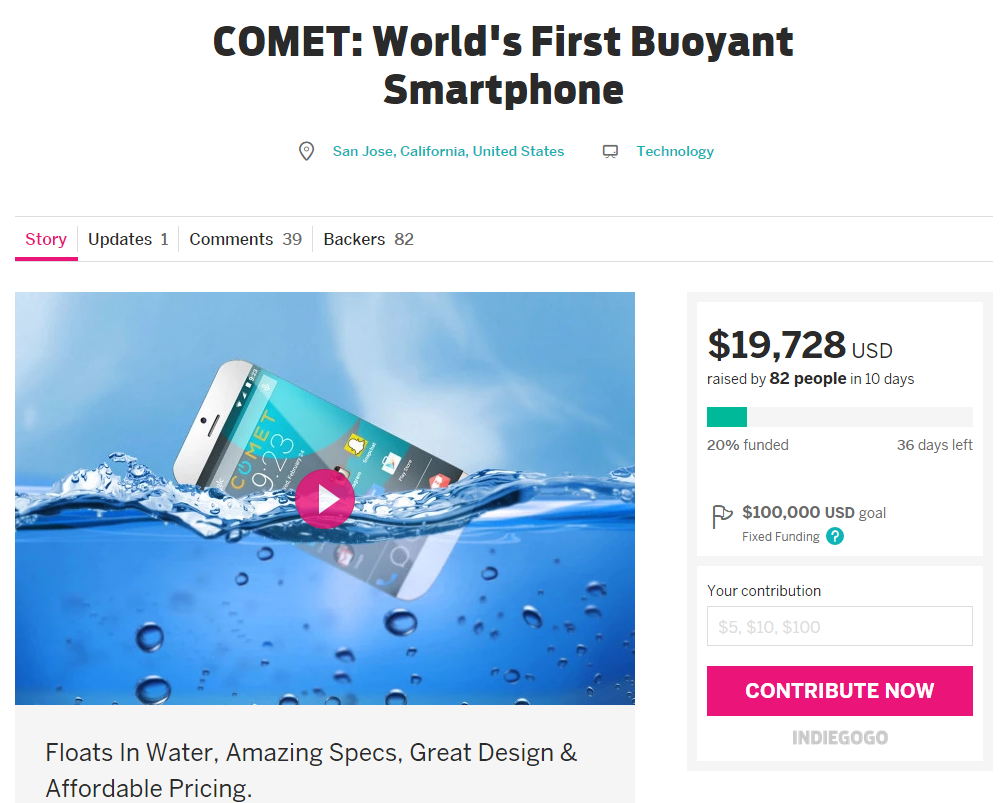Click the location pin icon
The image size is (1006, 803).
(307, 152)
